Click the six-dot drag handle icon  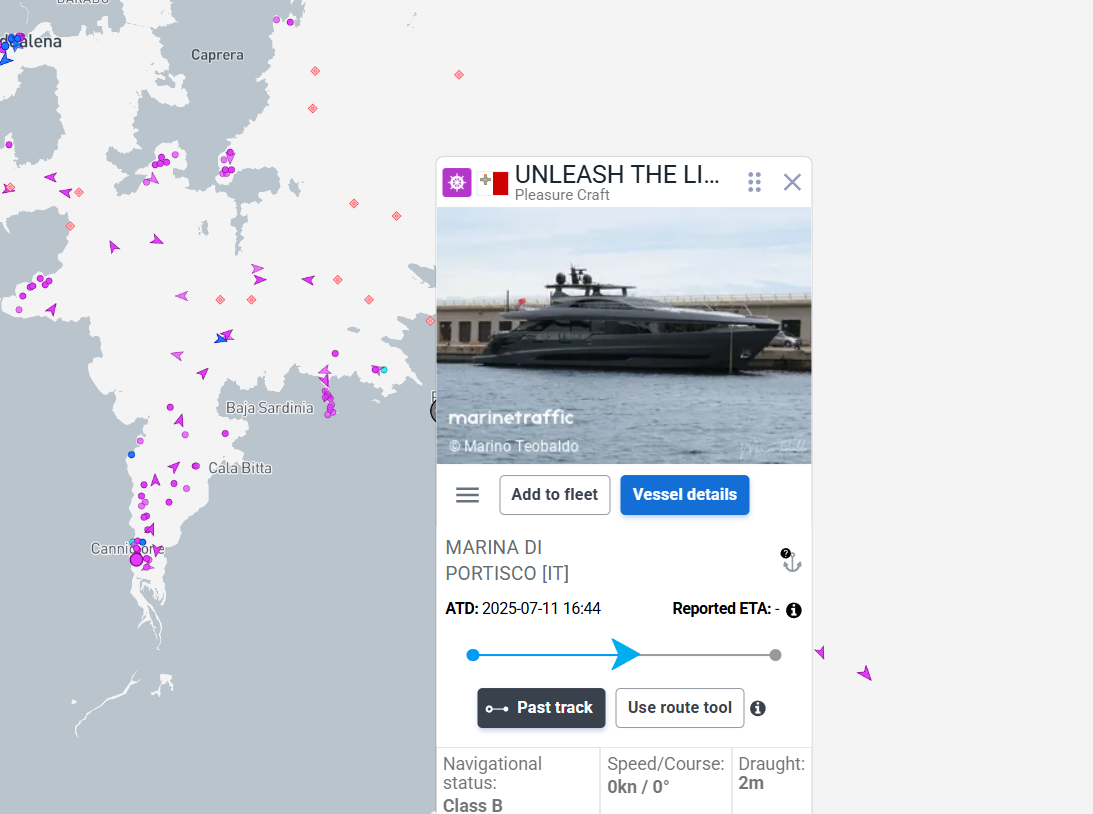[754, 183]
